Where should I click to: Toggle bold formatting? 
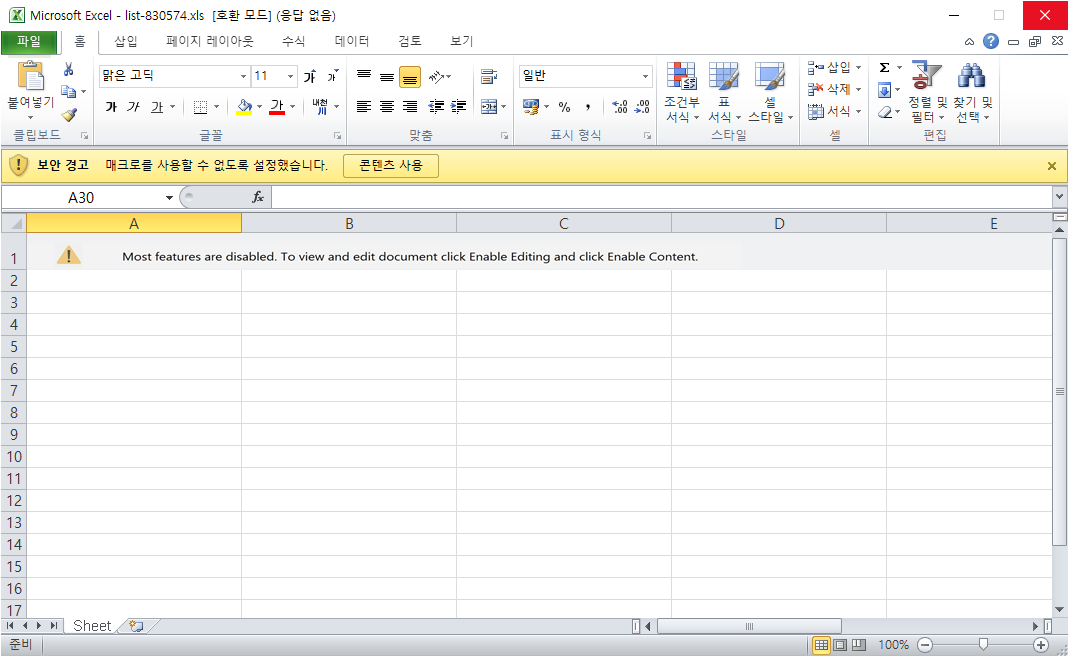(x=111, y=107)
